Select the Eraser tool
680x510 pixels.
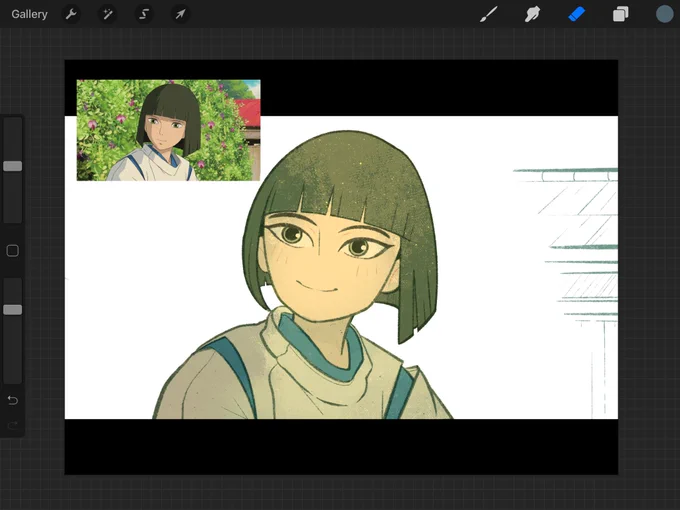coord(576,14)
